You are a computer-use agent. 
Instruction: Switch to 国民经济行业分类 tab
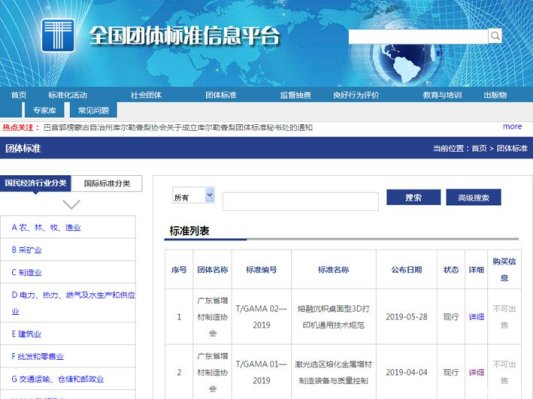pos(35,183)
